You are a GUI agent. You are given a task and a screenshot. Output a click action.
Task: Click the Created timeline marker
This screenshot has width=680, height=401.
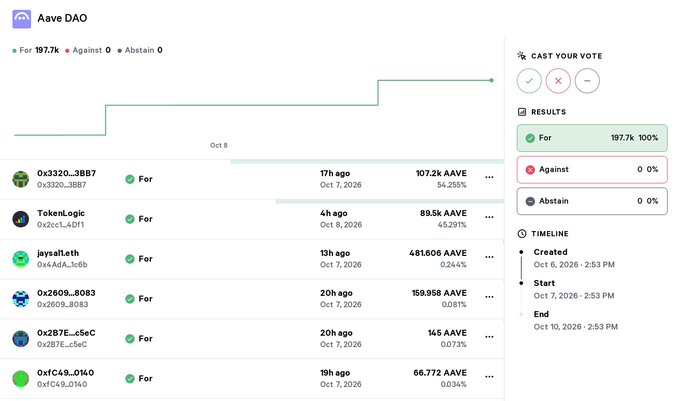click(521, 252)
